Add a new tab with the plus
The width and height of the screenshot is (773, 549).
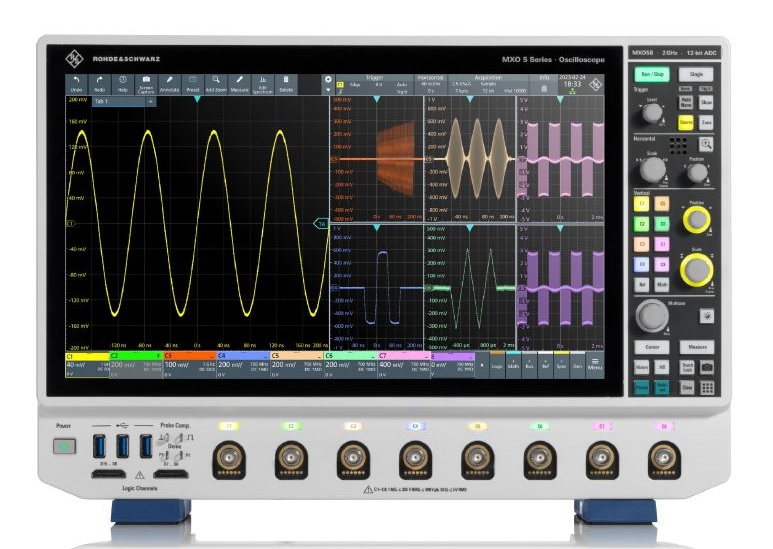pos(151,102)
